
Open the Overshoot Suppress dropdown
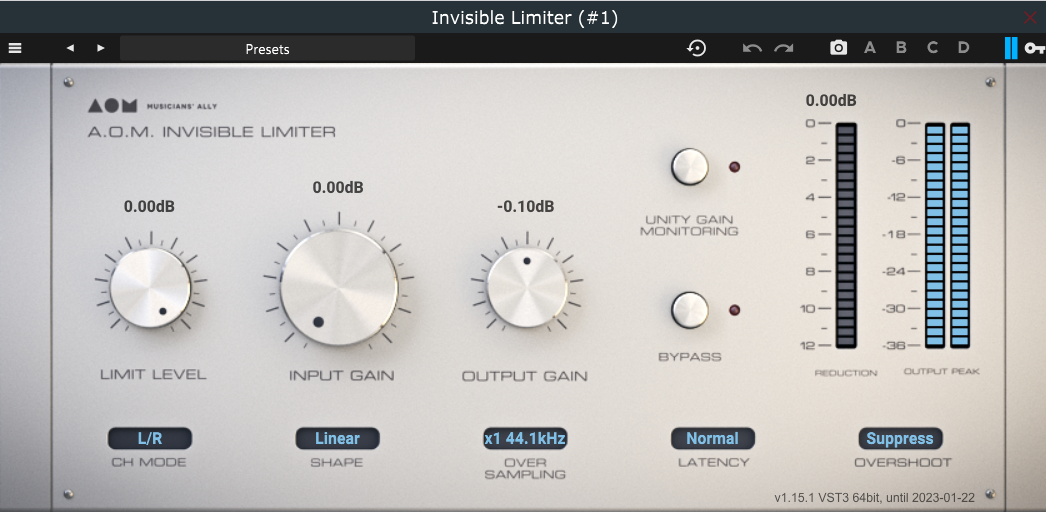pos(900,439)
